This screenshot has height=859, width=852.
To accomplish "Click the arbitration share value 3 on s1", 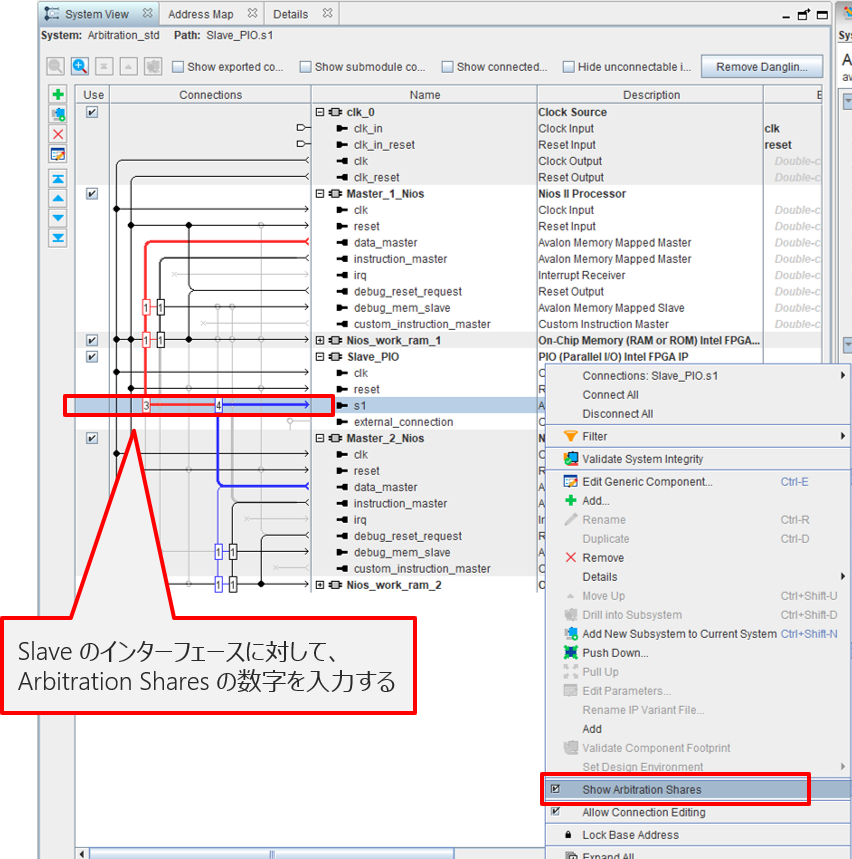I will tap(146, 406).
